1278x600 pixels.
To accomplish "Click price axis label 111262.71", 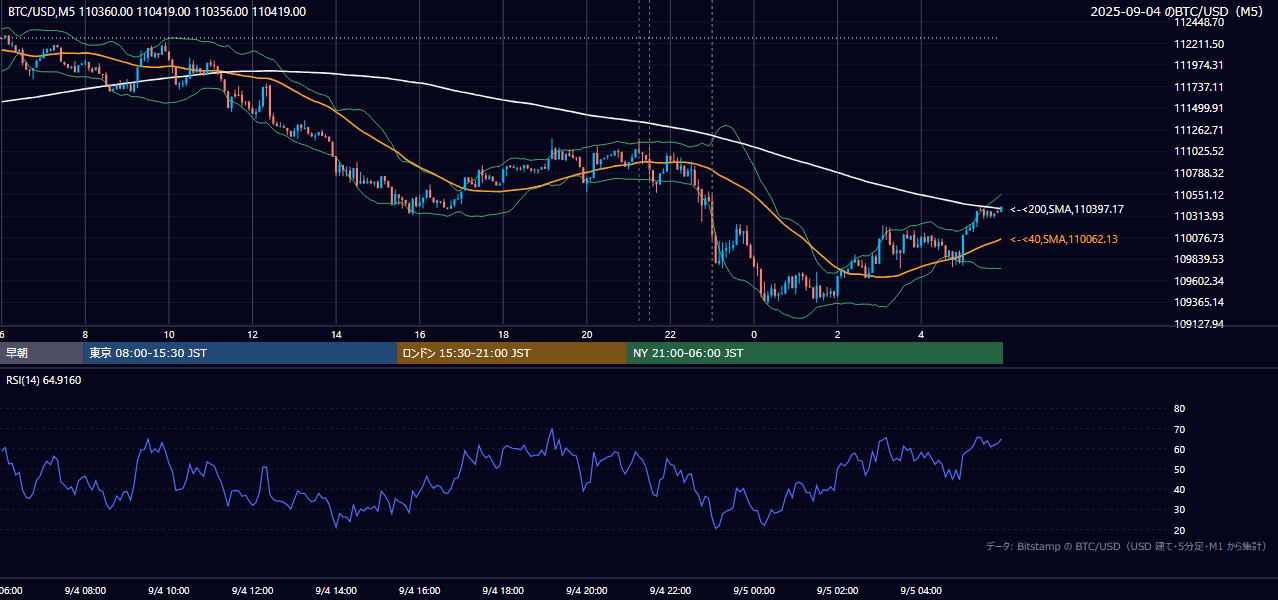I will pyautogui.click(x=1199, y=130).
